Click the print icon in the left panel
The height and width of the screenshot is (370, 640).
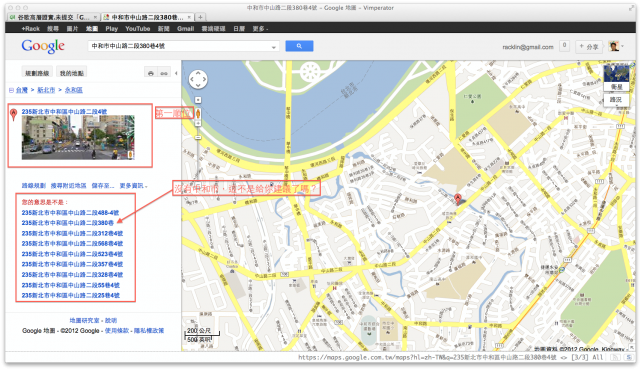pyautogui.click(x=151, y=73)
